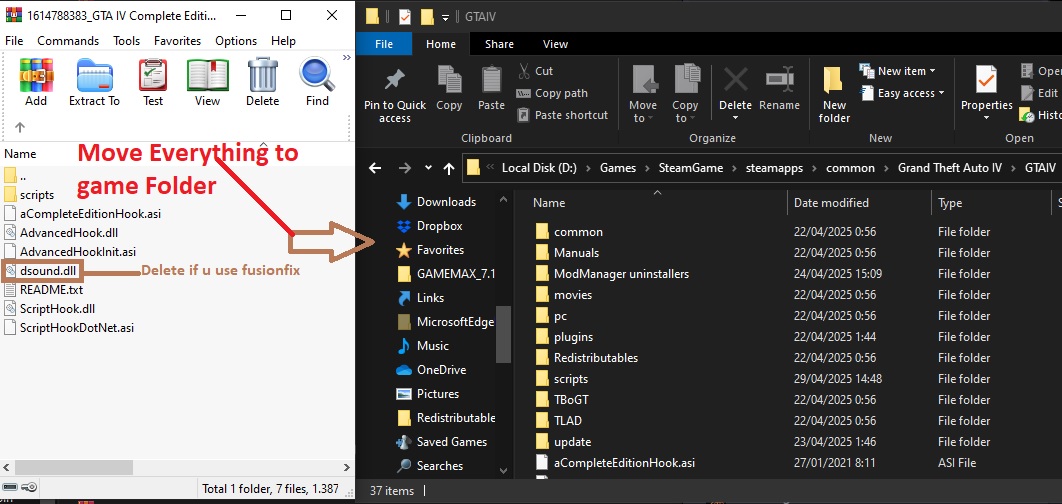The image size is (1062, 504).
Task: Click the Find magnifier icon in WinRAR
Action: pyautogui.click(x=317, y=83)
